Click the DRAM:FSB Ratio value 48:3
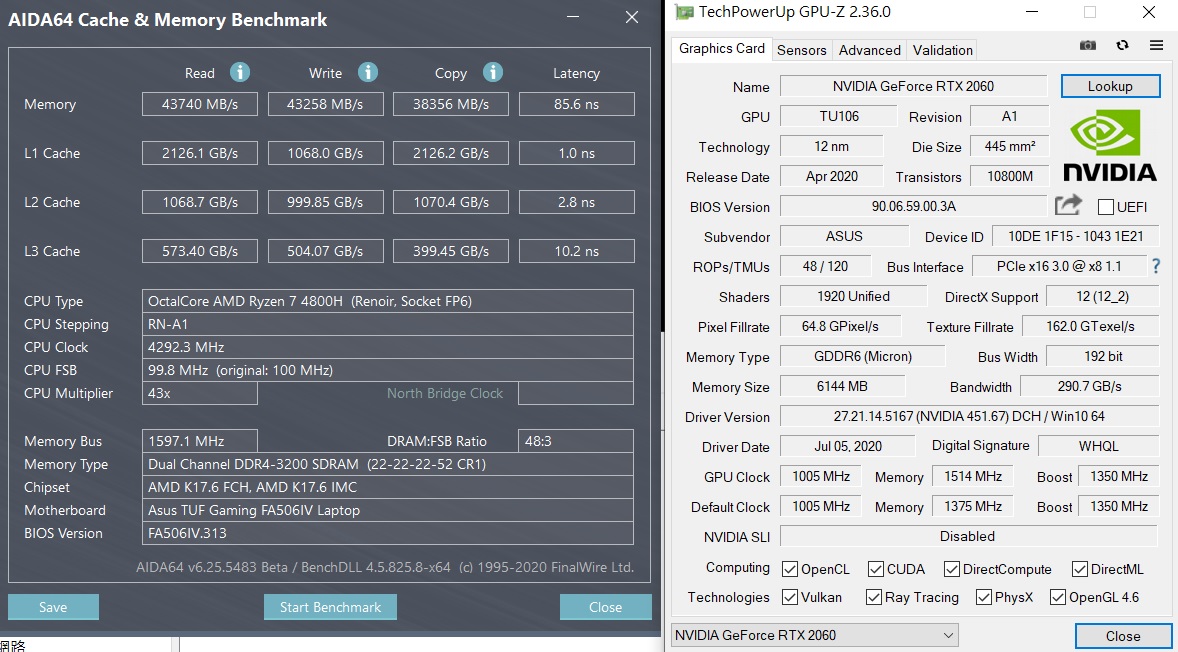 point(576,441)
